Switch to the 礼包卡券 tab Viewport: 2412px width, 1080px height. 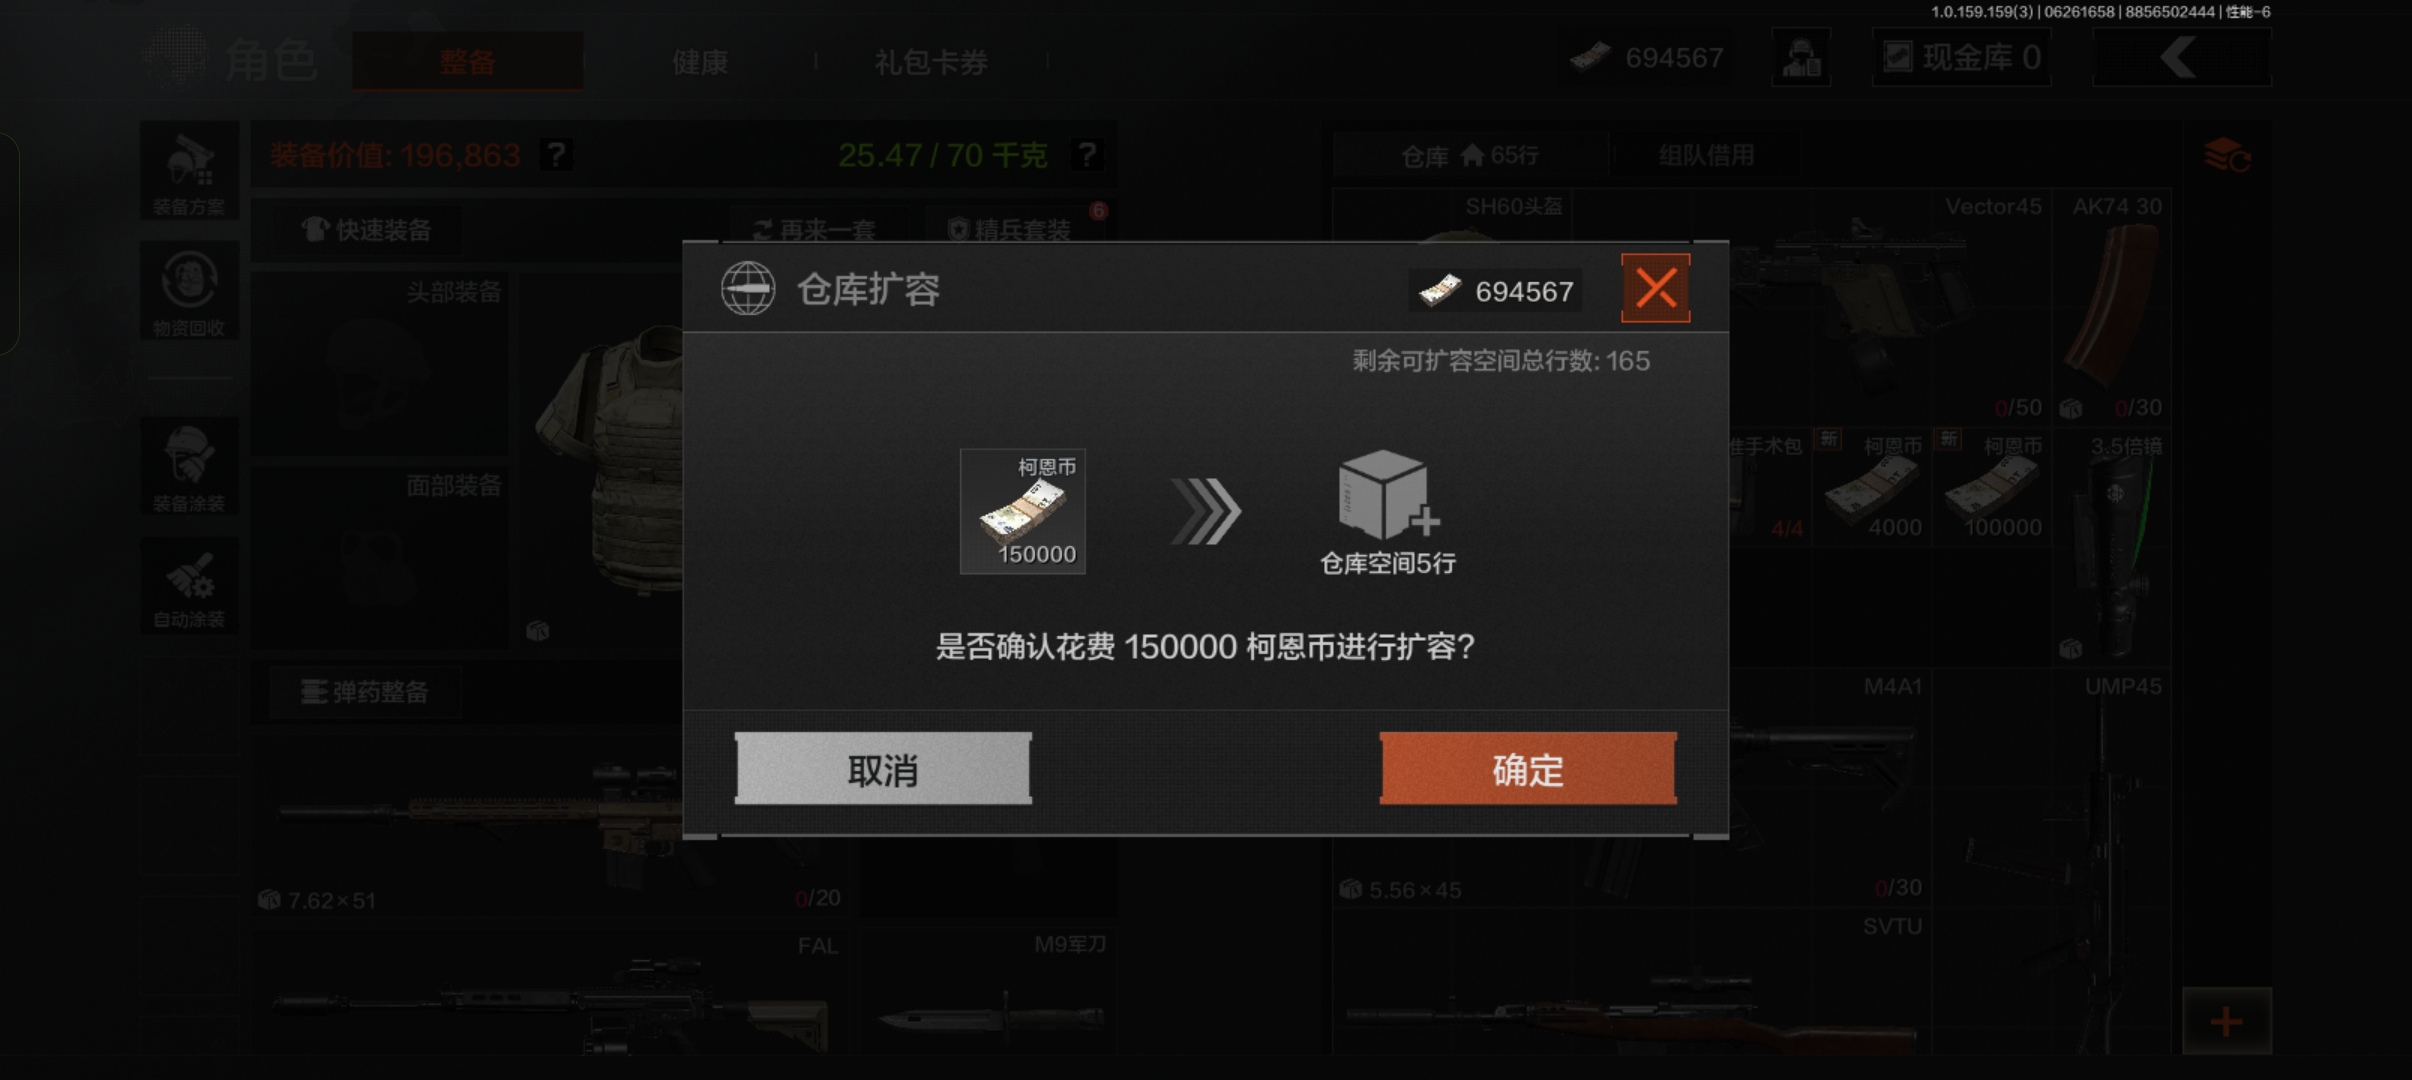tap(931, 62)
